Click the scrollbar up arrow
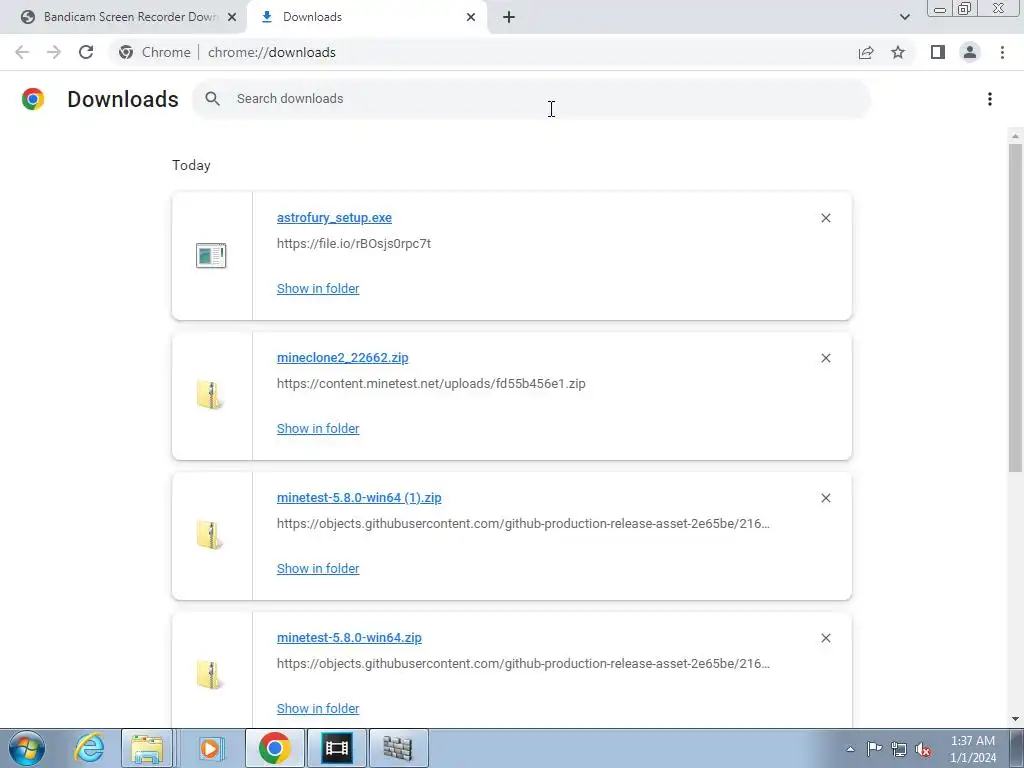The width and height of the screenshot is (1024, 768). tap(1015, 136)
